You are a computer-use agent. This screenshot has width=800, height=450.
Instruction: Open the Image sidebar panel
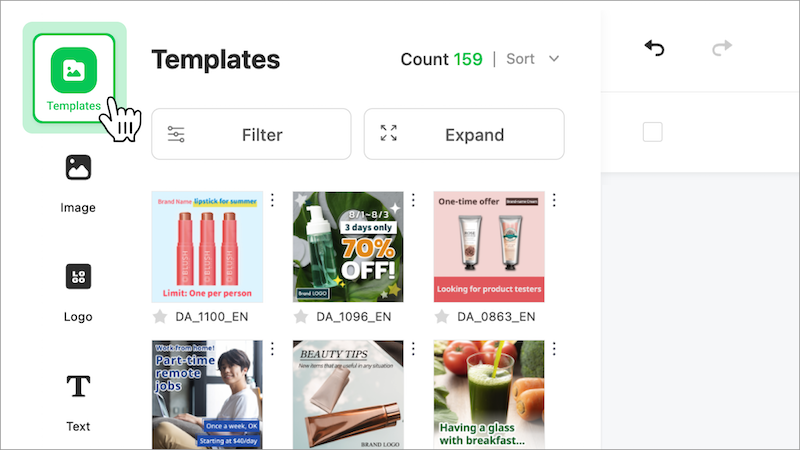click(x=78, y=181)
